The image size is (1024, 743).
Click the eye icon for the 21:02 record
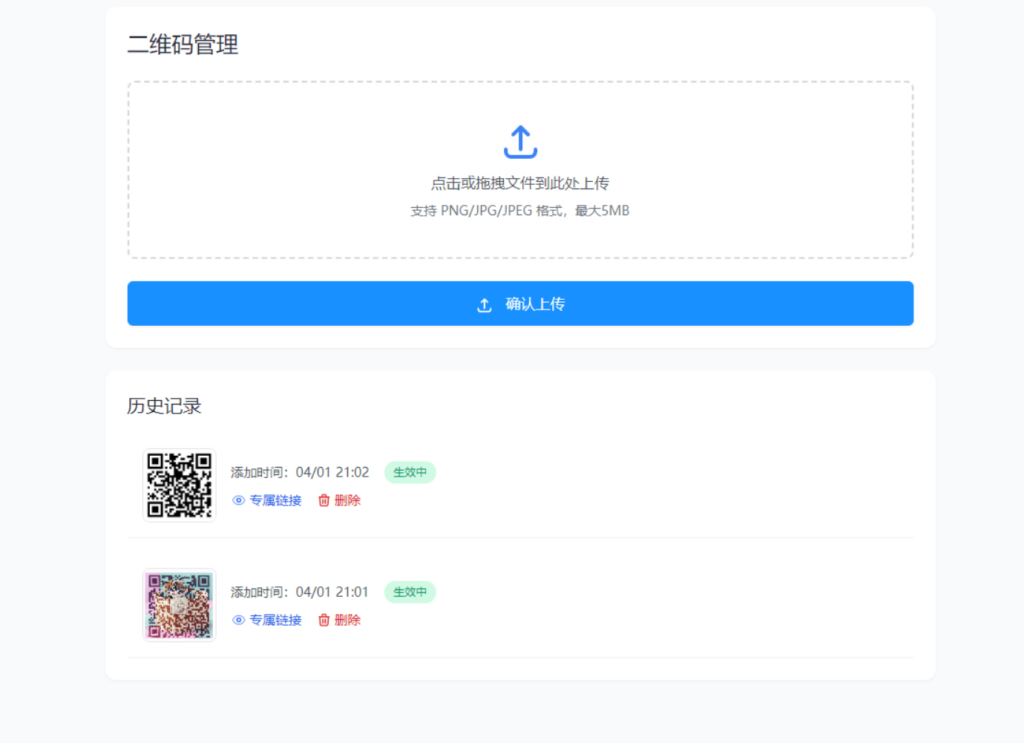[239, 500]
